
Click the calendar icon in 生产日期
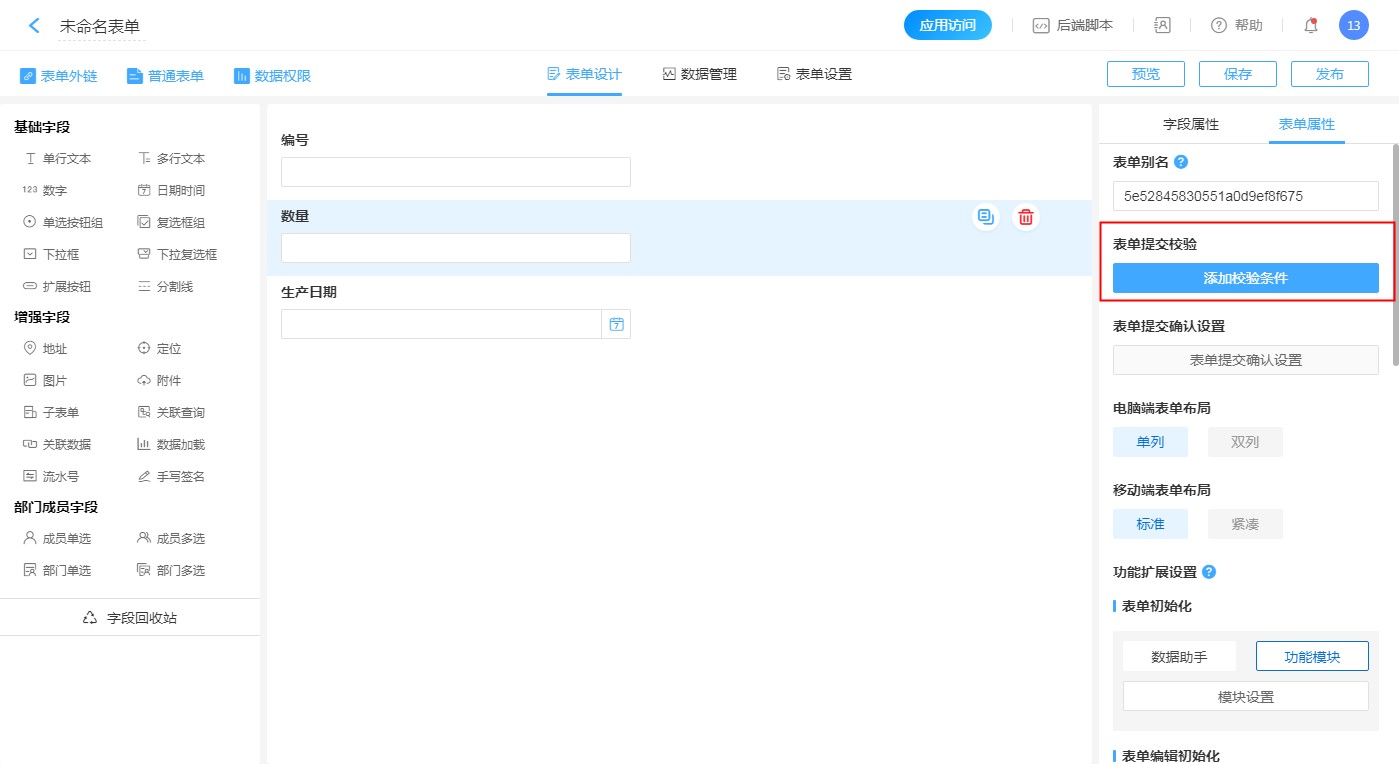pos(616,324)
